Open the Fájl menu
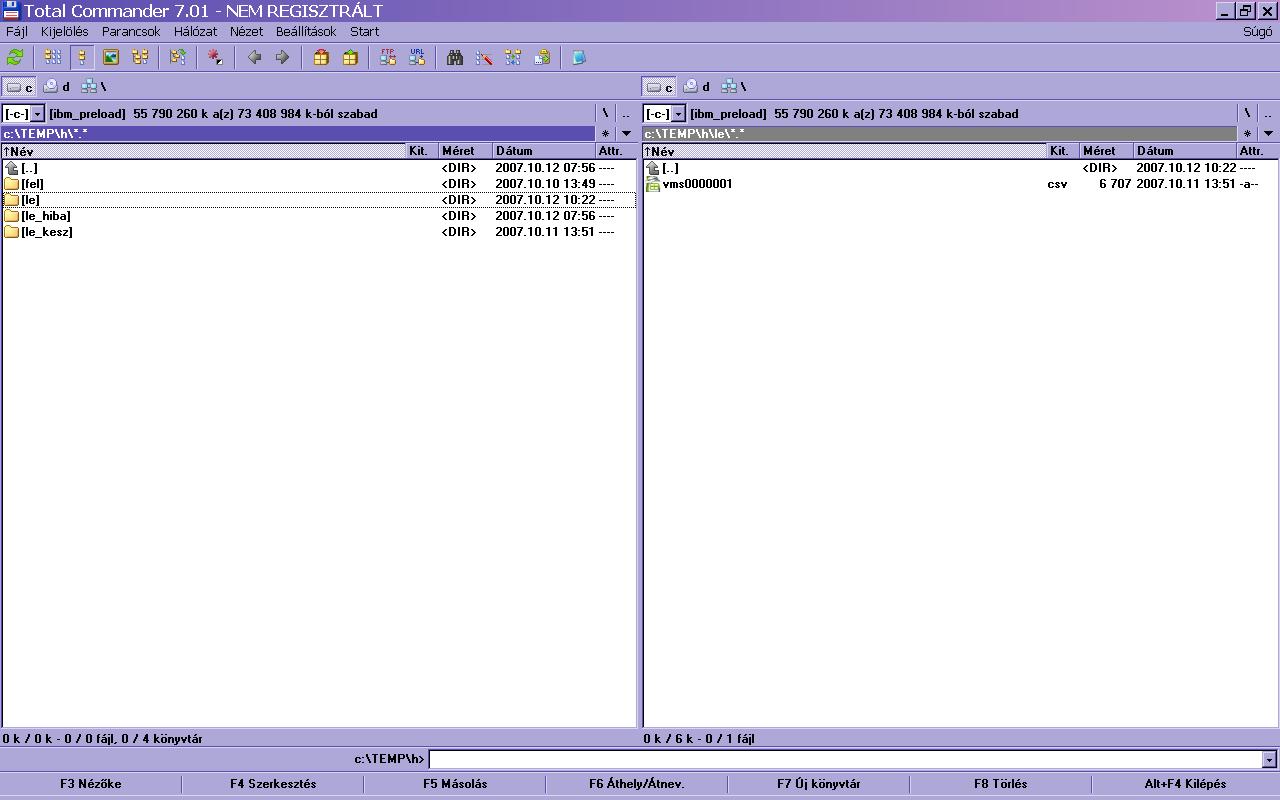This screenshot has width=1280, height=800. click(x=17, y=31)
